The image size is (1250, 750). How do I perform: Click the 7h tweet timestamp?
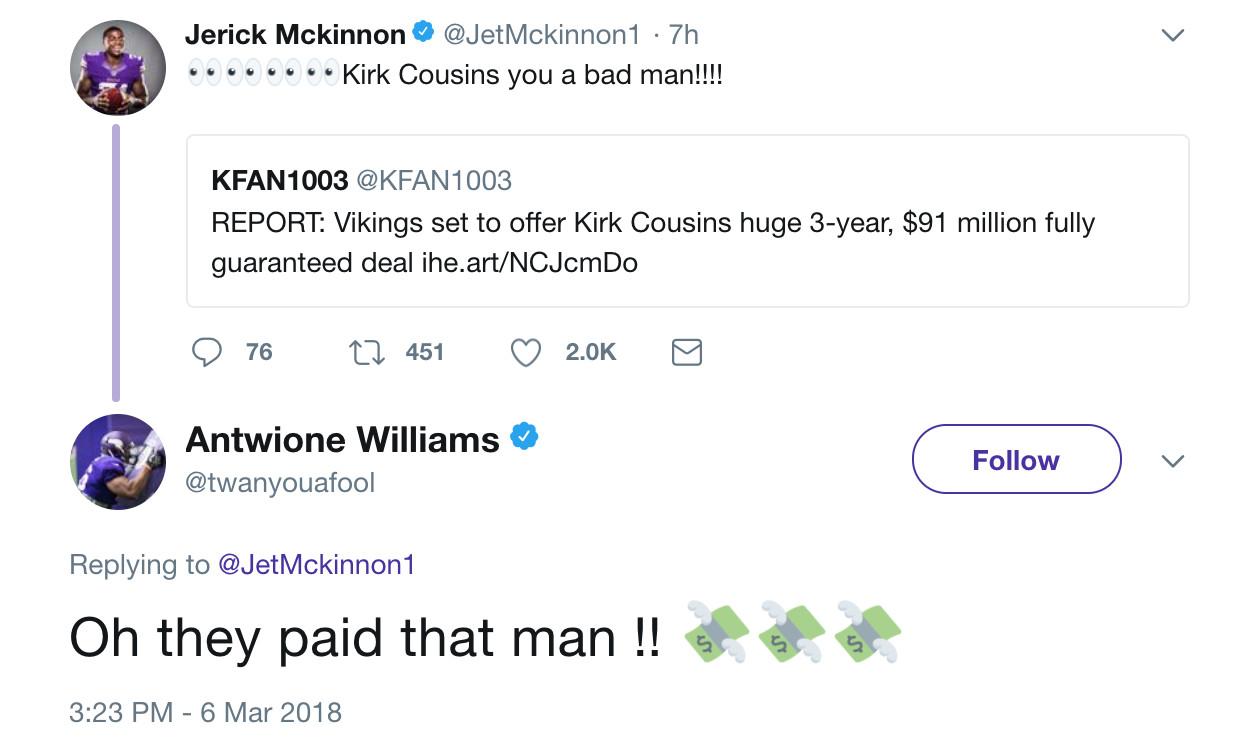point(683,34)
